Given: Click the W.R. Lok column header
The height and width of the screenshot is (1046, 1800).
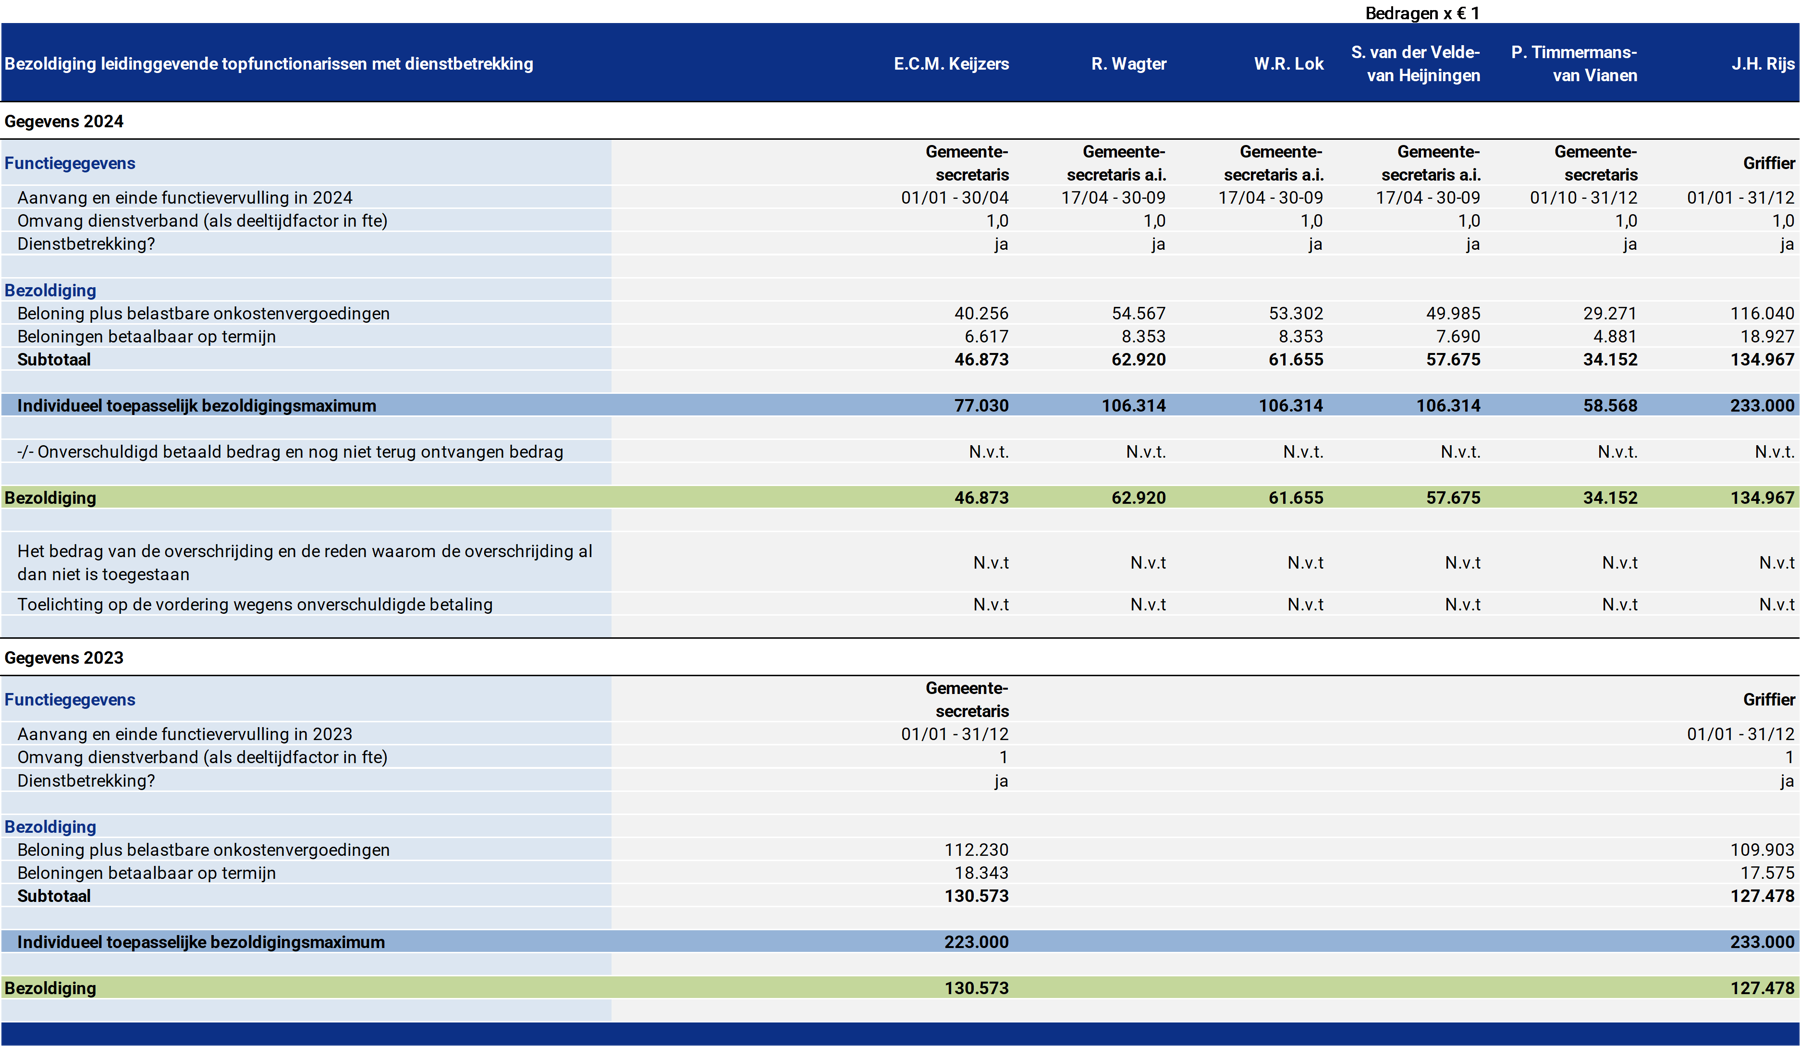Looking at the screenshot, I should tap(1288, 64).
